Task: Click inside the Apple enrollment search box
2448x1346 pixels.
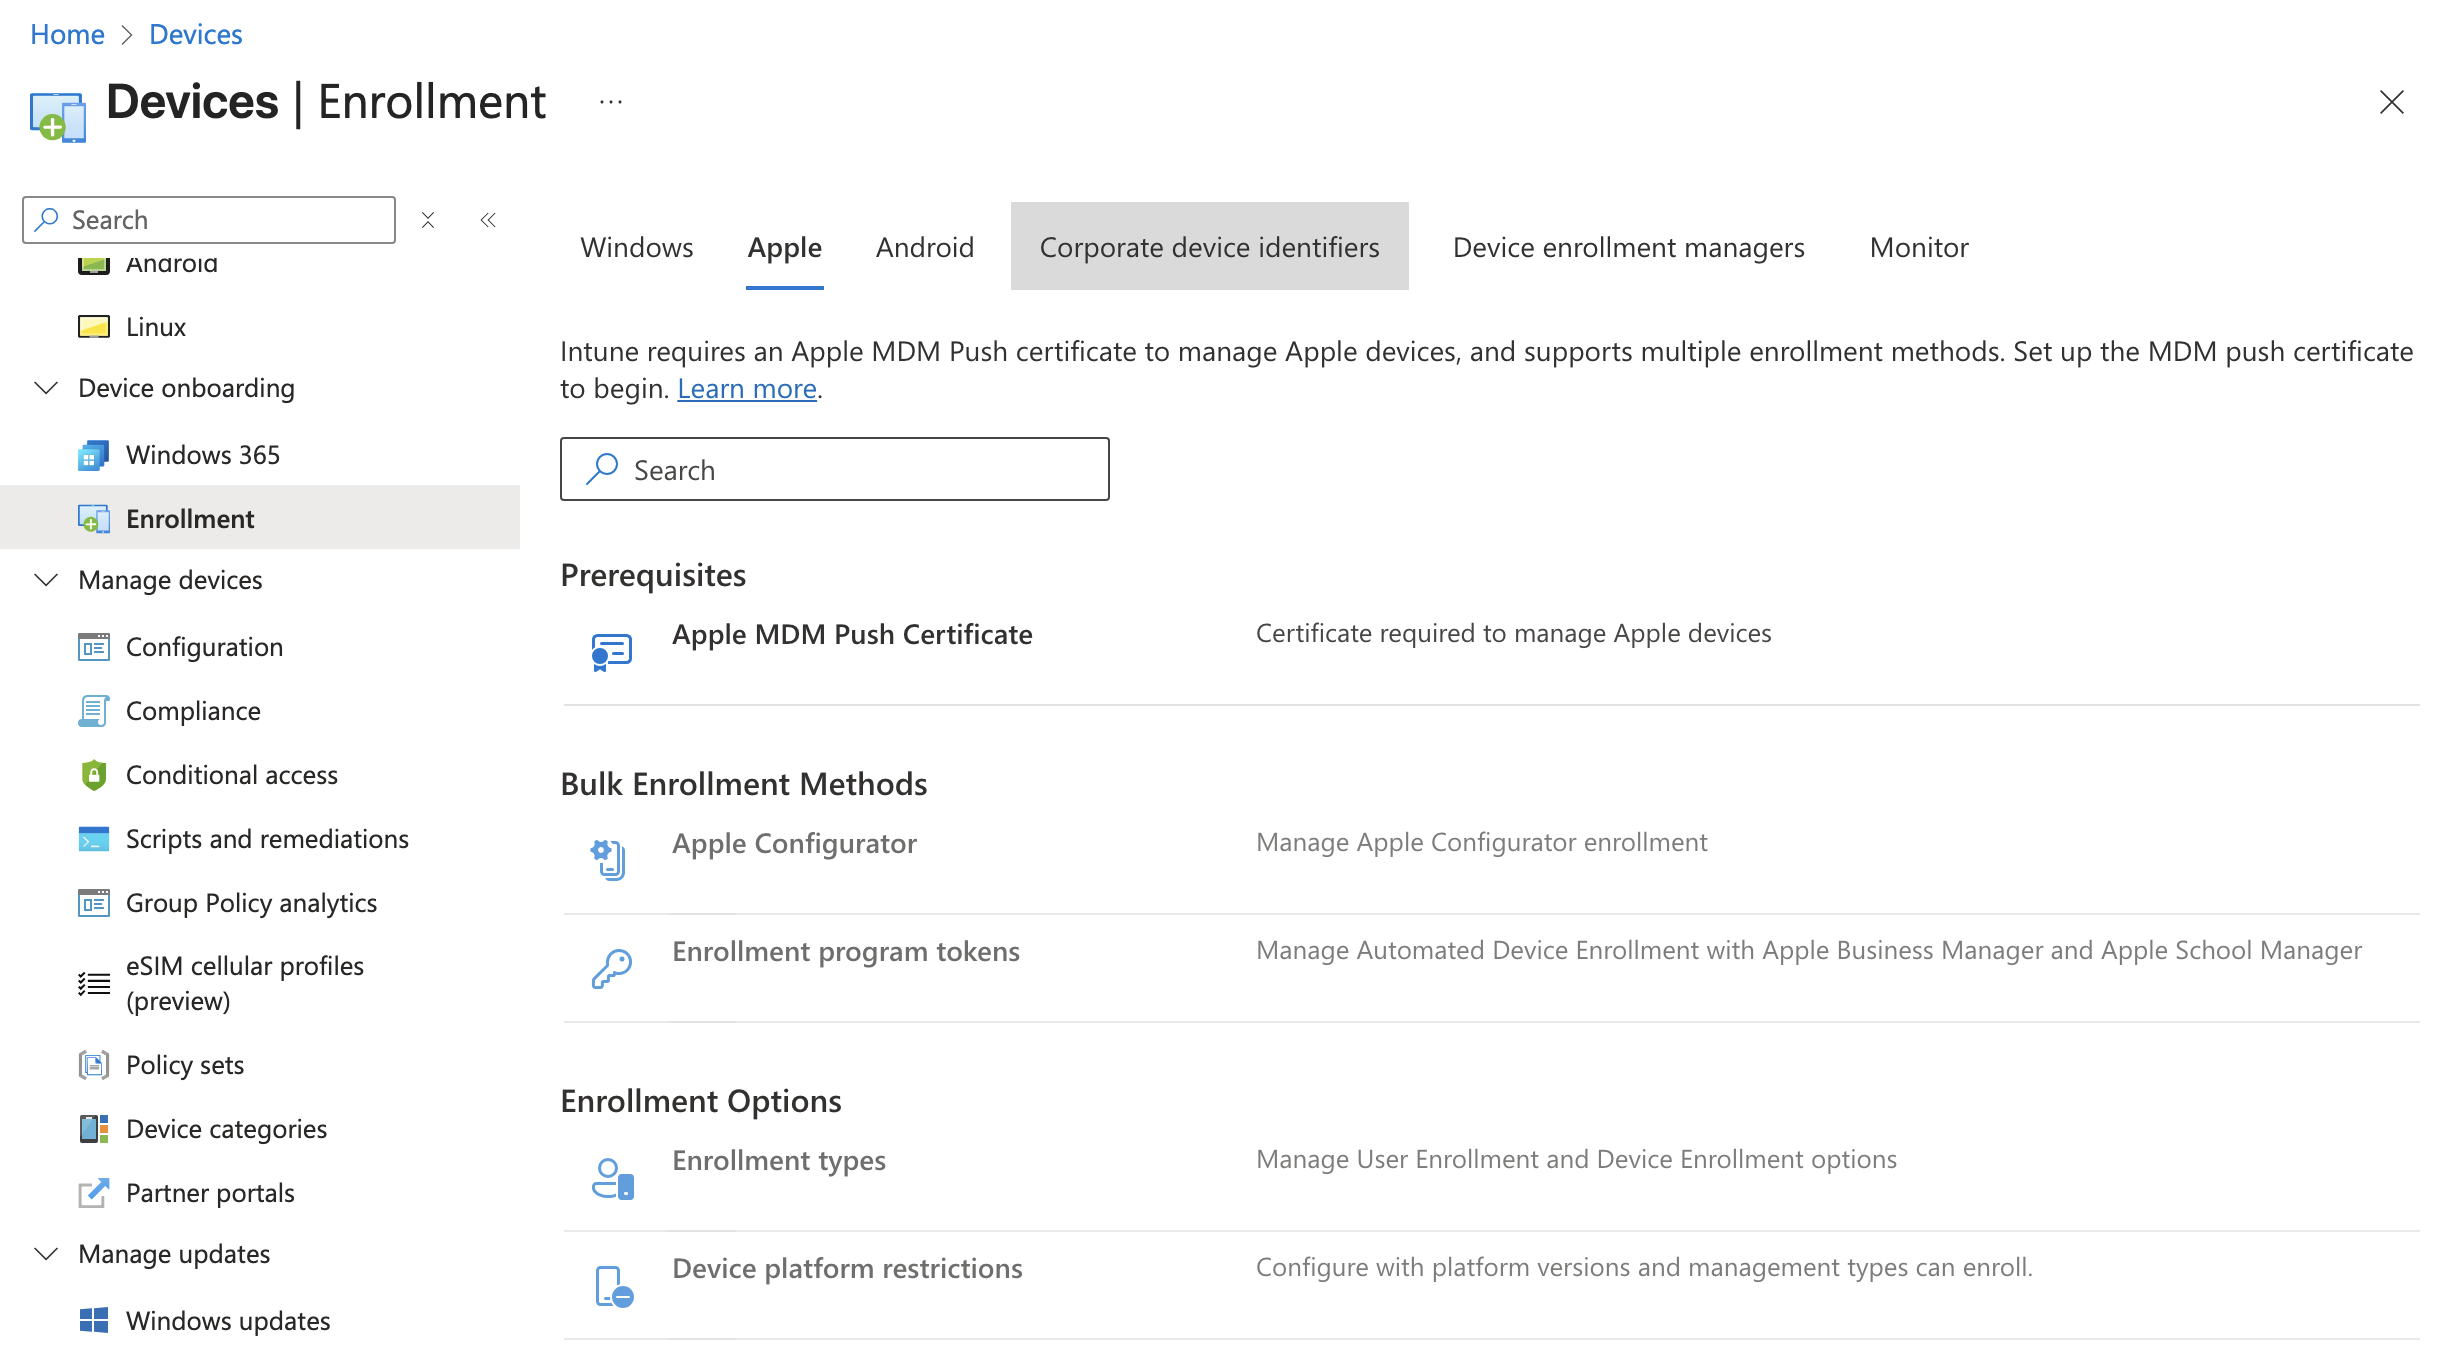Action: pyautogui.click(x=834, y=468)
